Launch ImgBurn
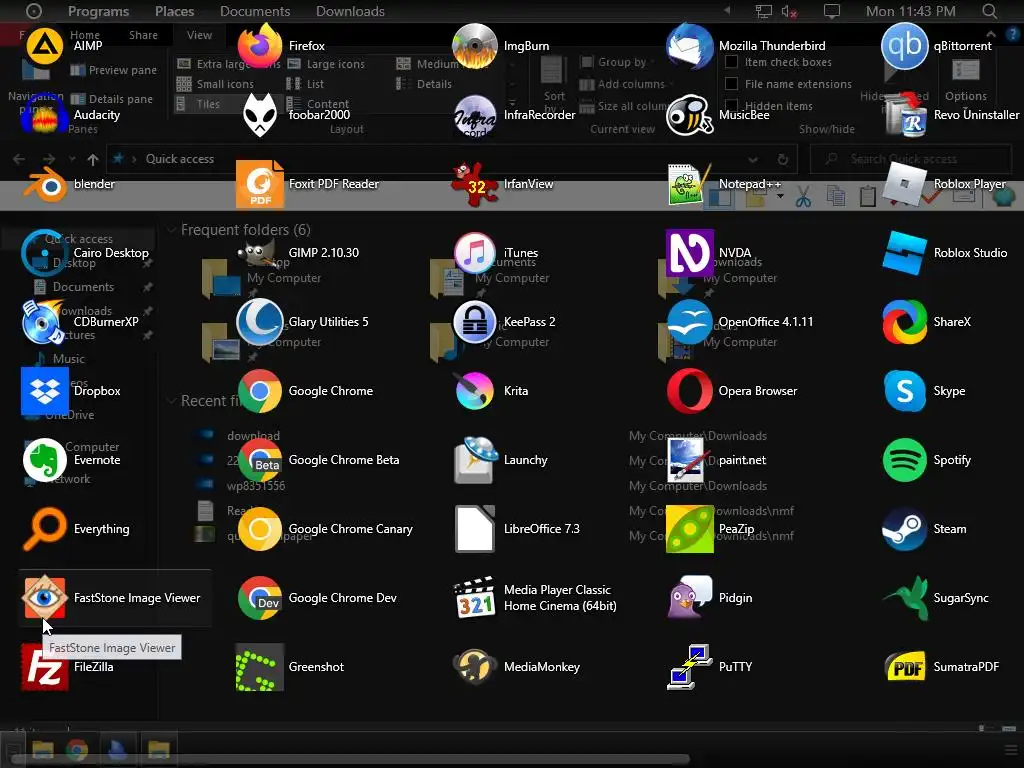The height and width of the screenshot is (768, 1024). [502, 46]
